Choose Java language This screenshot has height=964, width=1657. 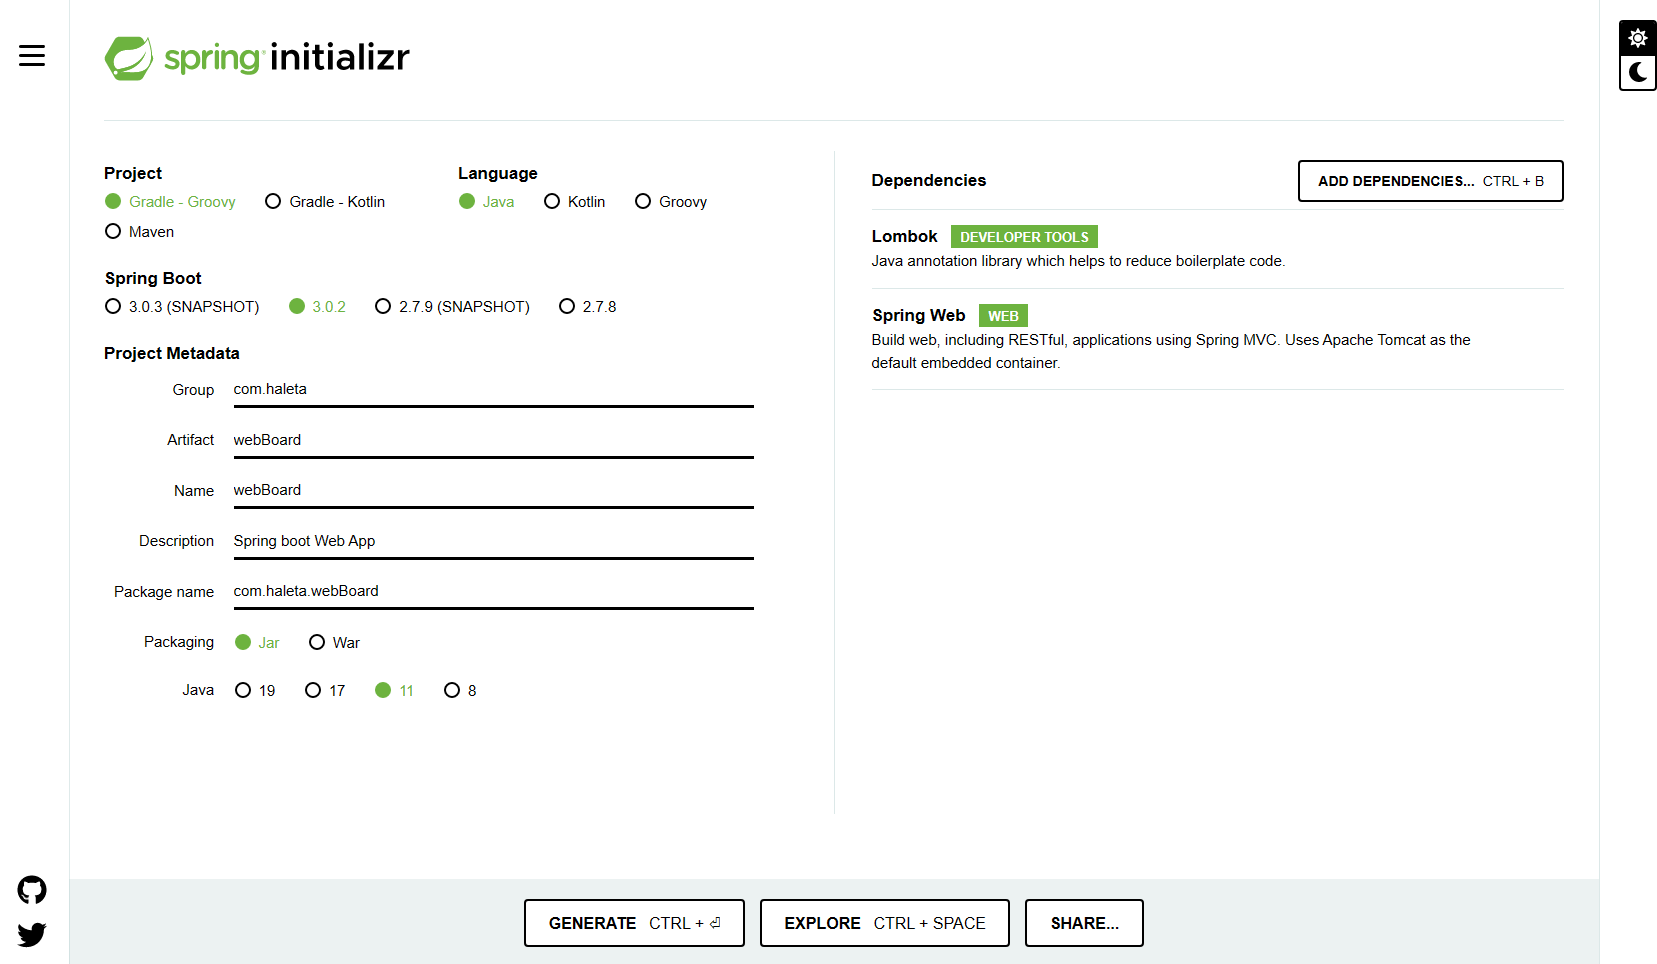[x=487, y=202]
